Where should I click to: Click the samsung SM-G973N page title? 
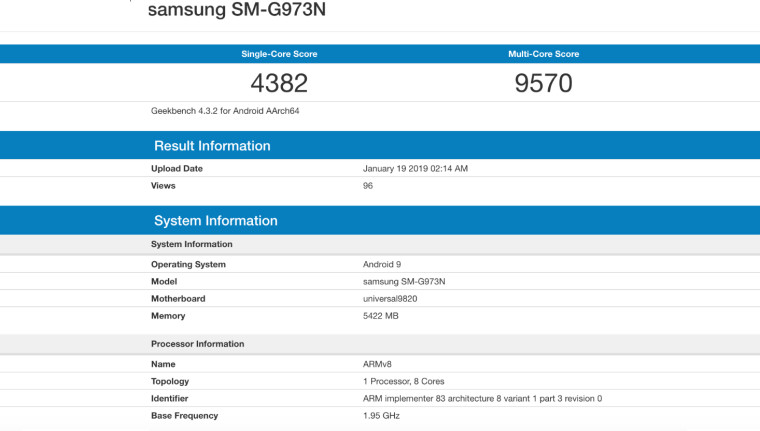click(x=237, y=10)
